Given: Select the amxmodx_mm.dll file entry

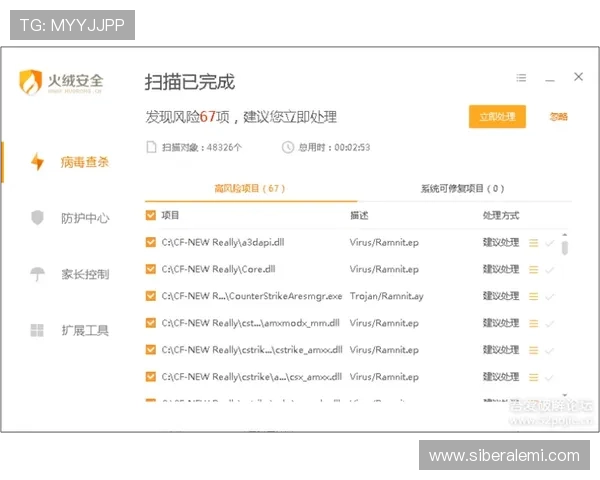Looking at the screenshot, I should click(x=251, y=323).
